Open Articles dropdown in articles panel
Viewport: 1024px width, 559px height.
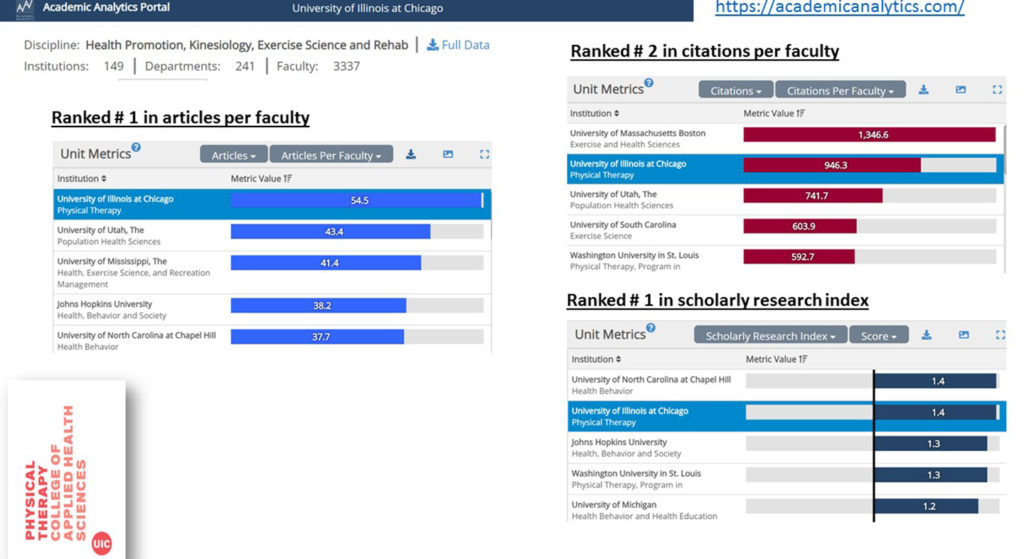click(x=233, y=155)
